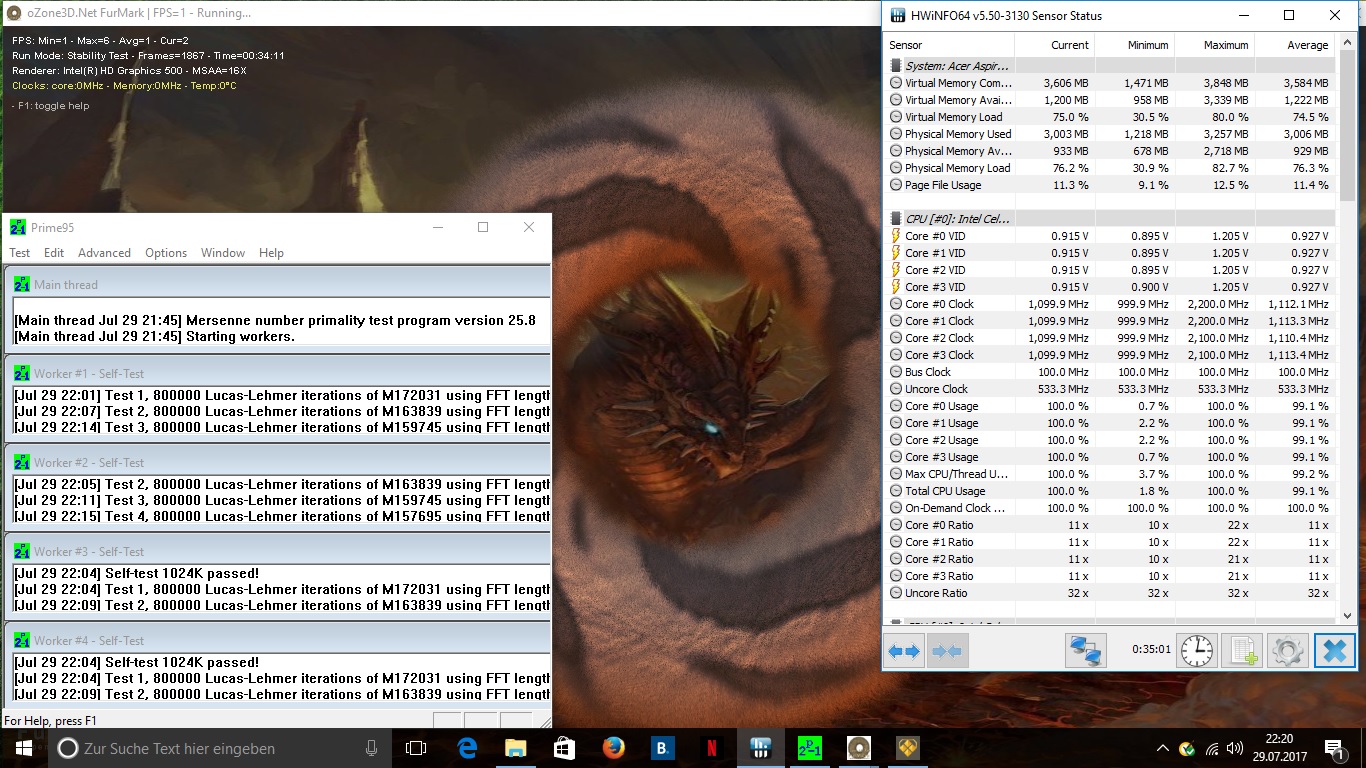Click the greyed shrink-layout arrows in HWiNFO
1366x768 pixels.
(x=945, y=651)
